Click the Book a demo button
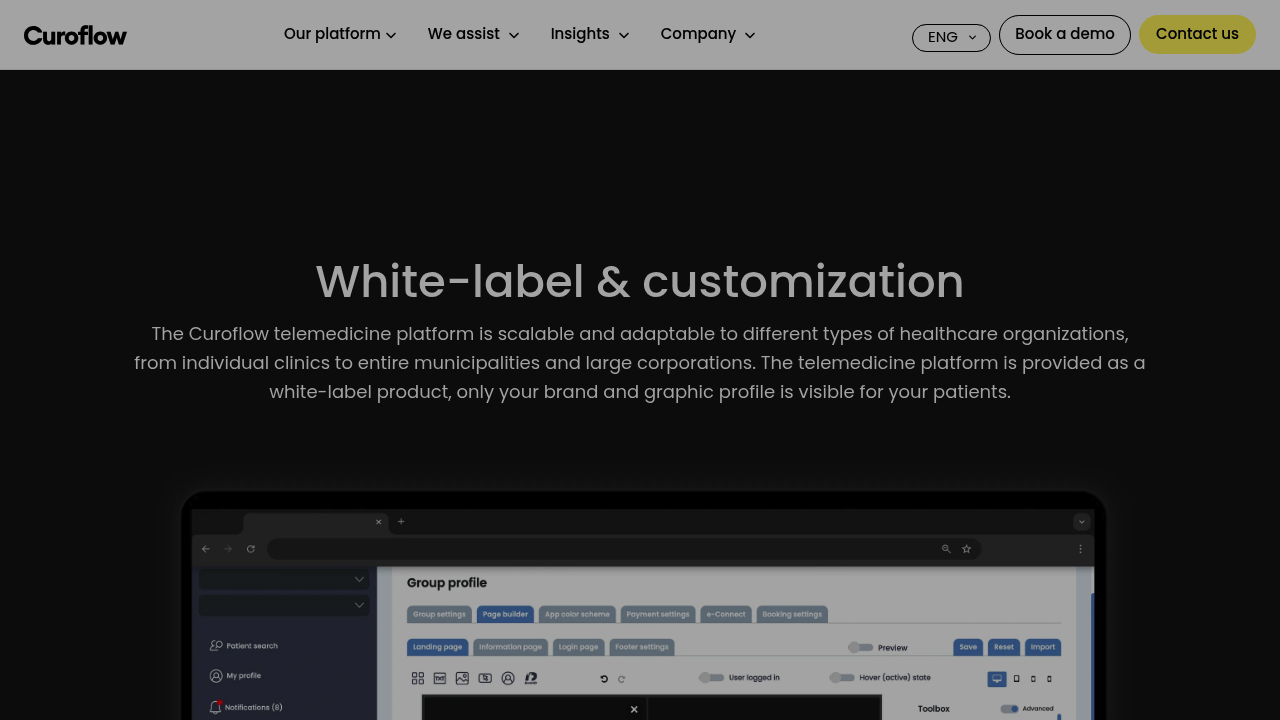Screen dimensions: 1280x720 [1064, 34]
